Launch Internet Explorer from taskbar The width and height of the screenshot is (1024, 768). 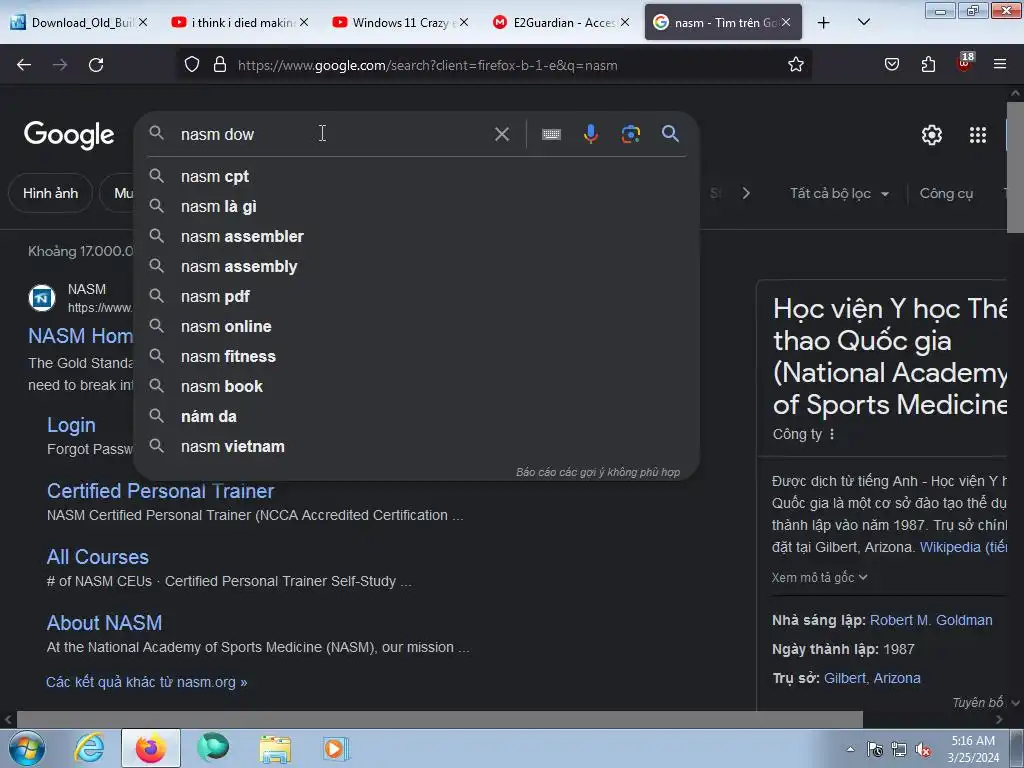tap(89, 748)
